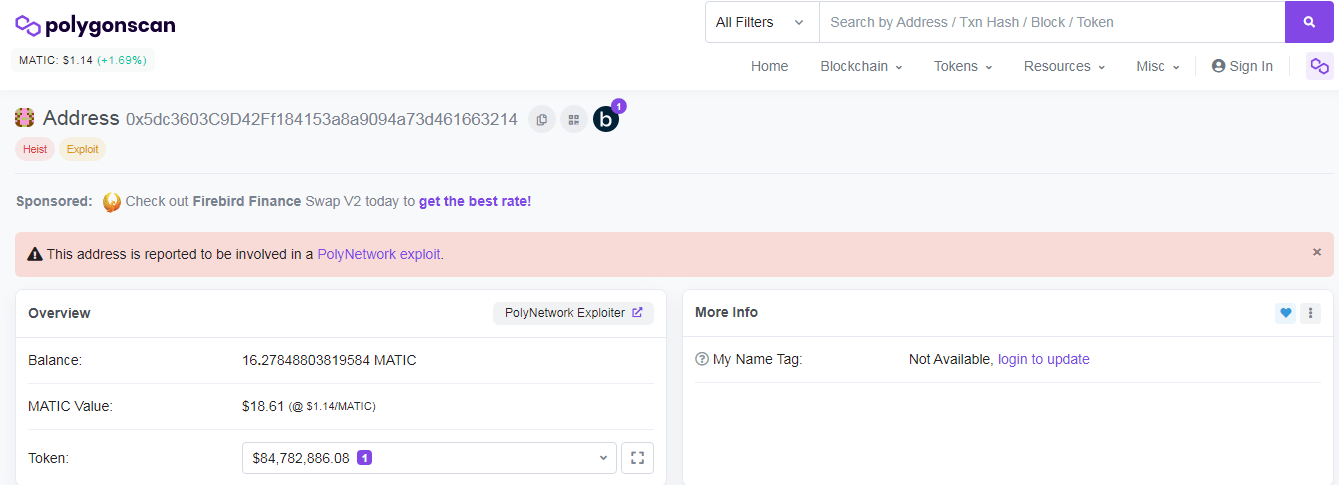Go to the Home page
The width and height of the screenshot is (1339, 485).
pos(769,66)
